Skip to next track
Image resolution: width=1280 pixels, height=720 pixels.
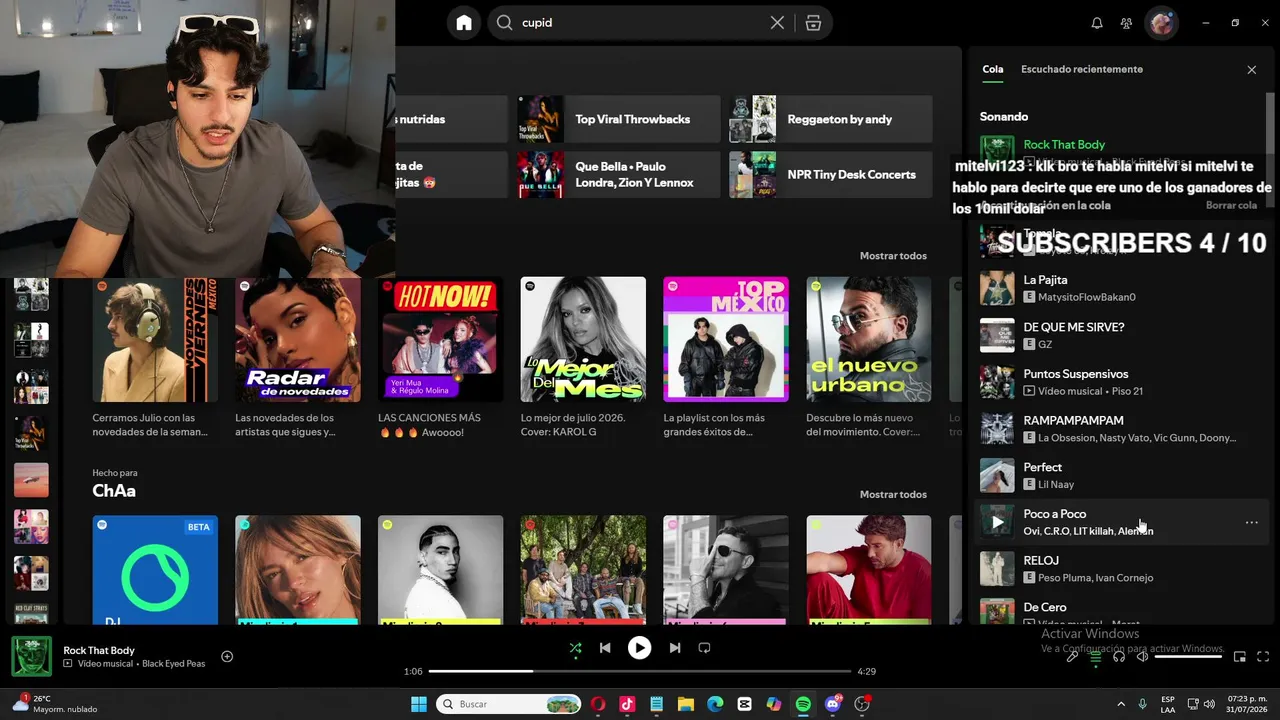point(675,648)
